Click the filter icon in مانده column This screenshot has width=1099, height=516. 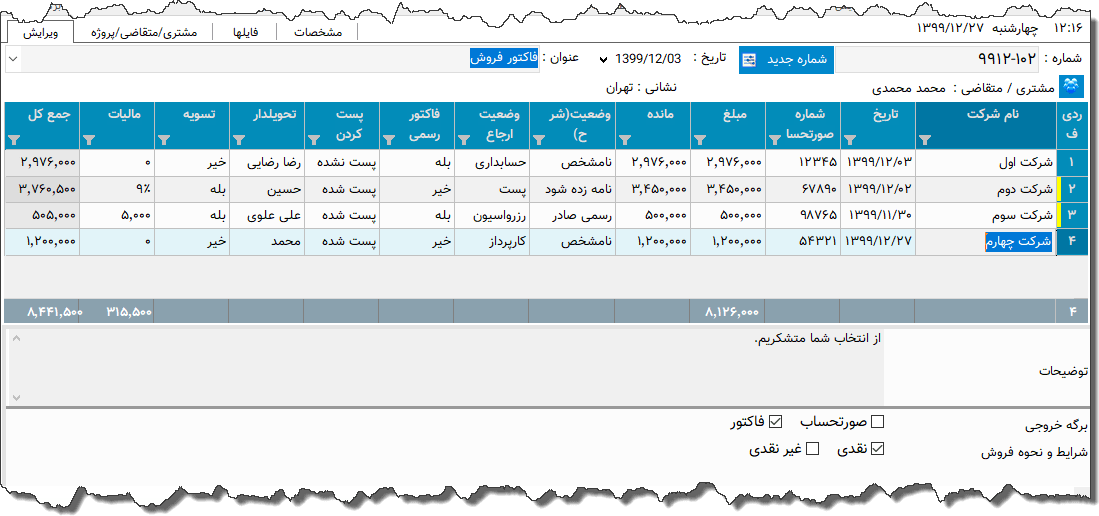pos(624,140)
